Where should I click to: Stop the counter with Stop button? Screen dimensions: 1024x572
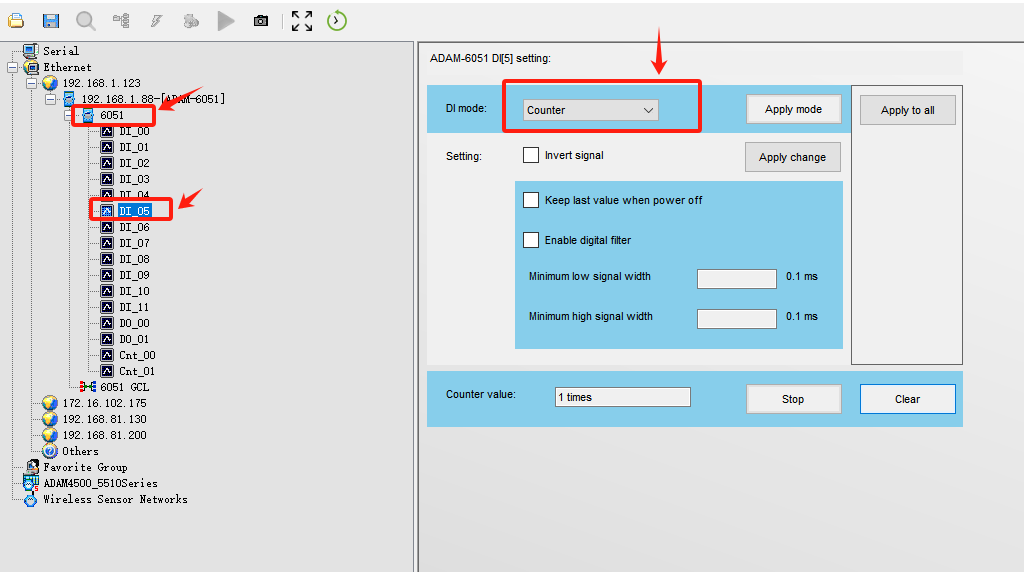point(793,399)
